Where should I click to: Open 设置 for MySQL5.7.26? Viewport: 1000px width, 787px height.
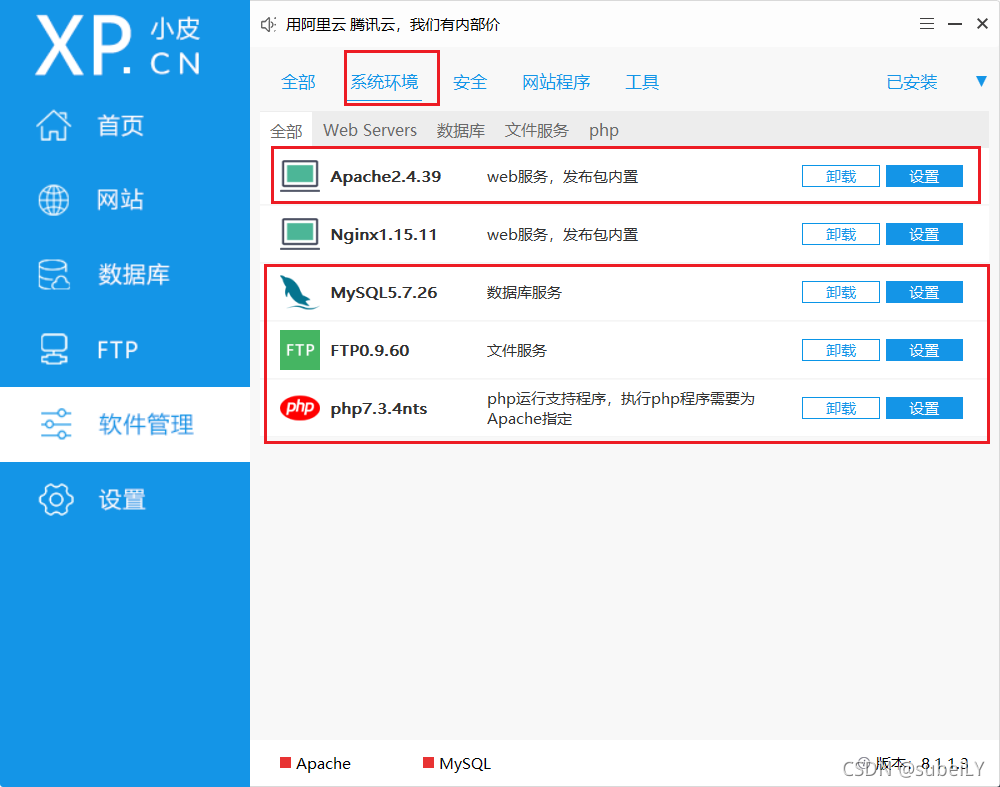[x=923, y=291]
